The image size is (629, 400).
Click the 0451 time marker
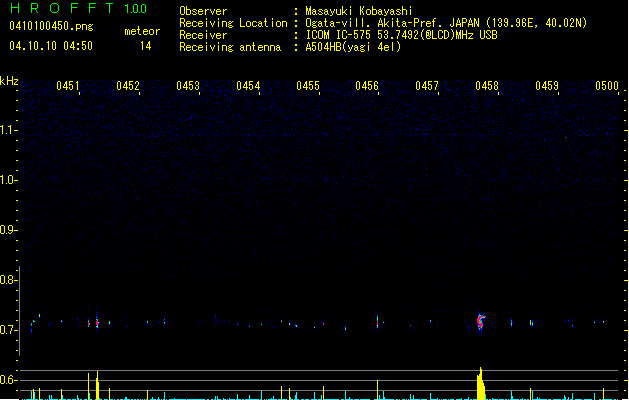[x=68, y=87]
